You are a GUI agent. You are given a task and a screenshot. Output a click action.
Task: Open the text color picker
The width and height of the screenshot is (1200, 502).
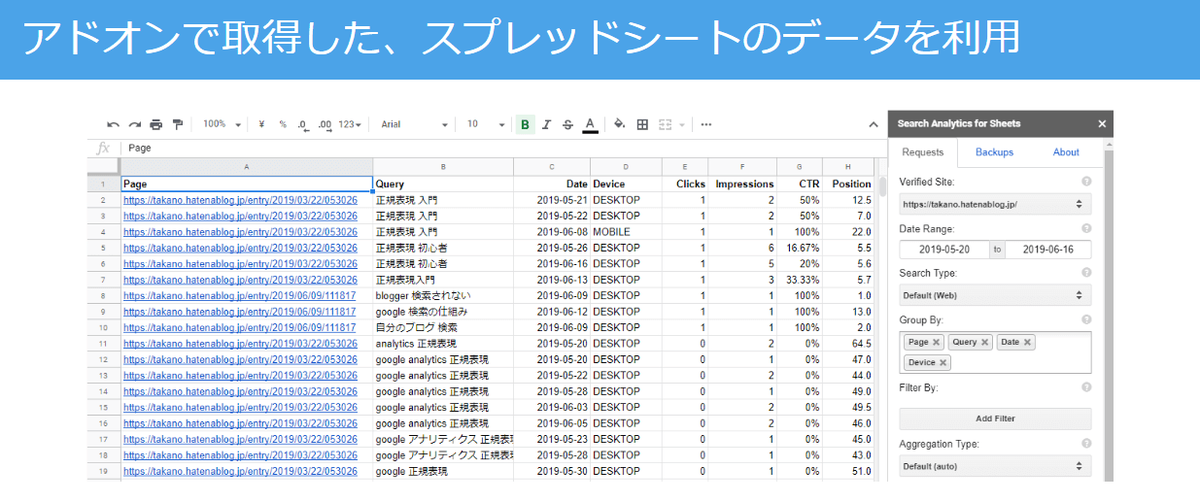590,125
